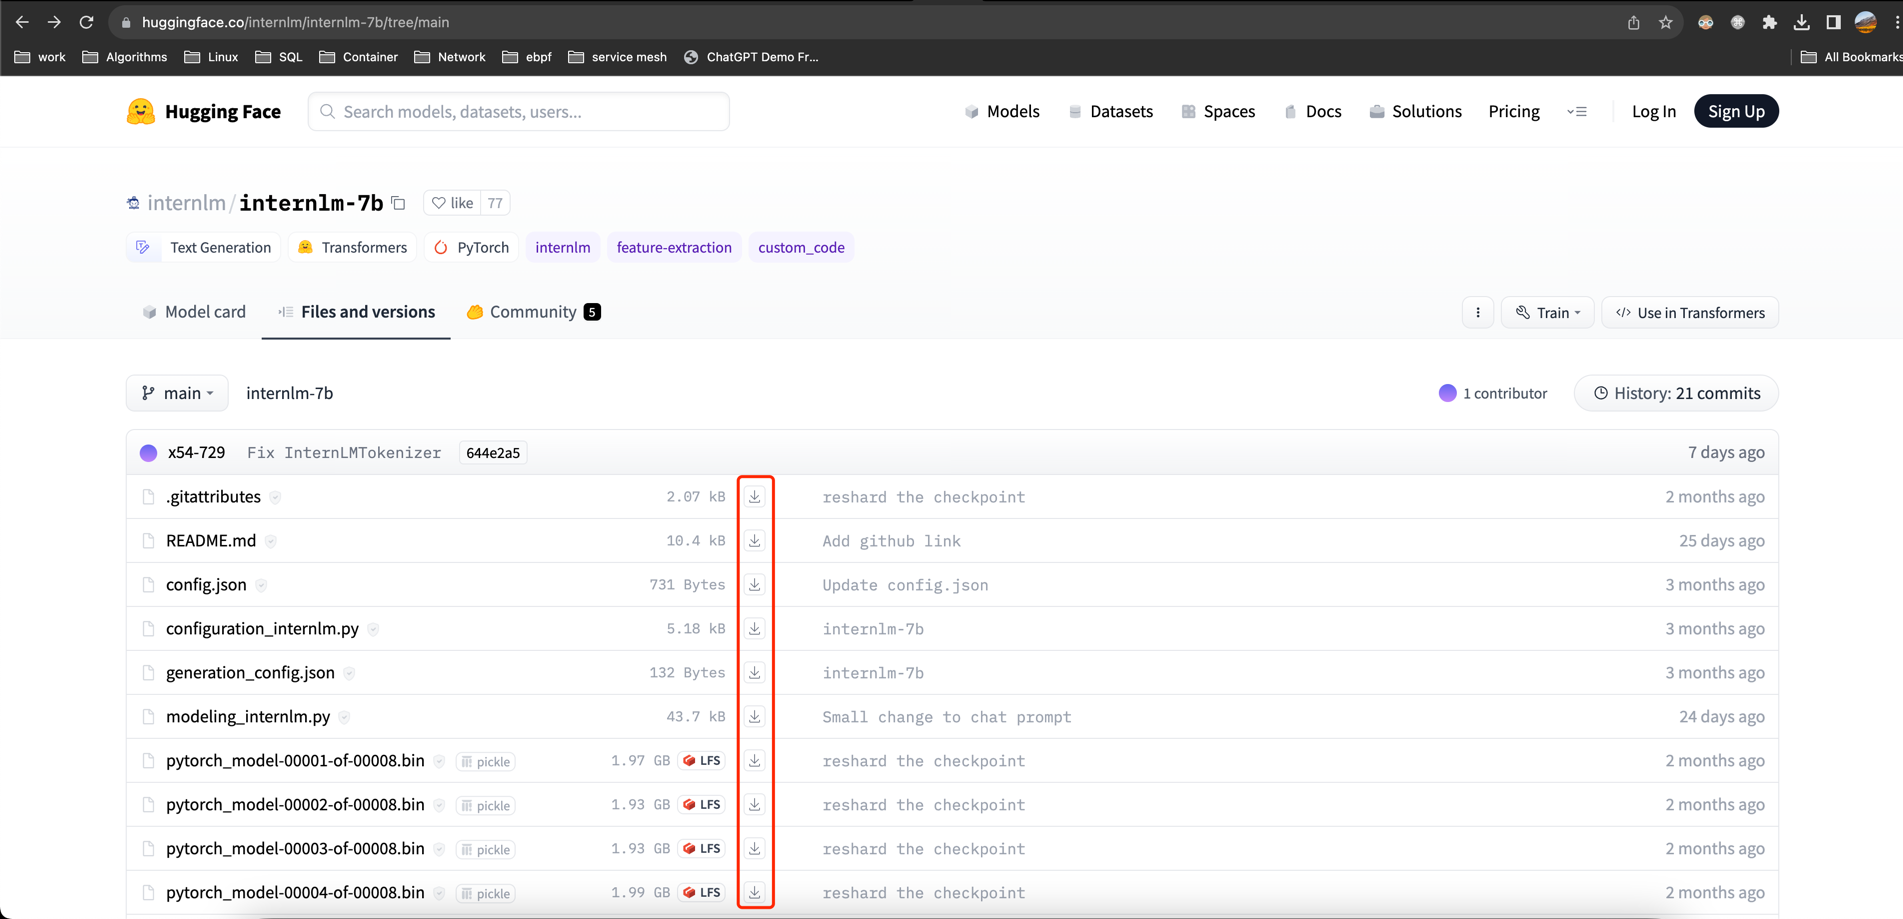Copy the model name internlm-7b
This screenshot has height=919, width=1903.
399,203
